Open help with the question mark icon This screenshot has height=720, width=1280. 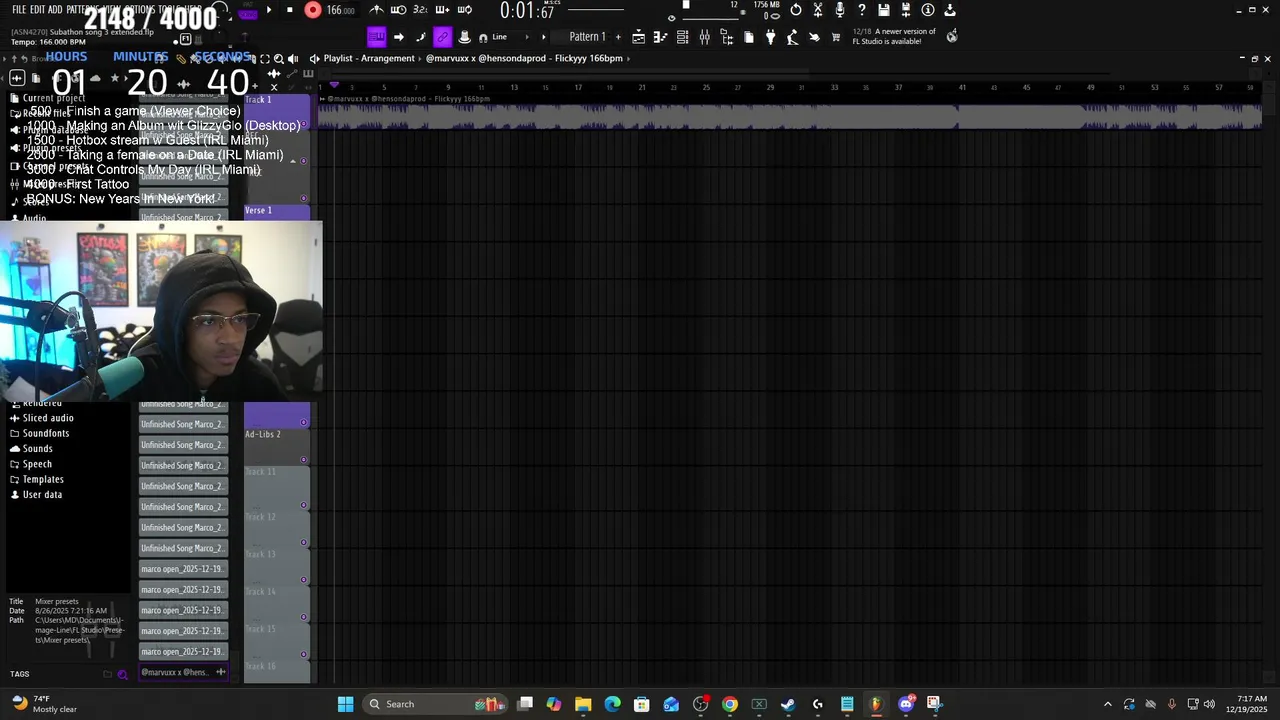coord(862,10)
